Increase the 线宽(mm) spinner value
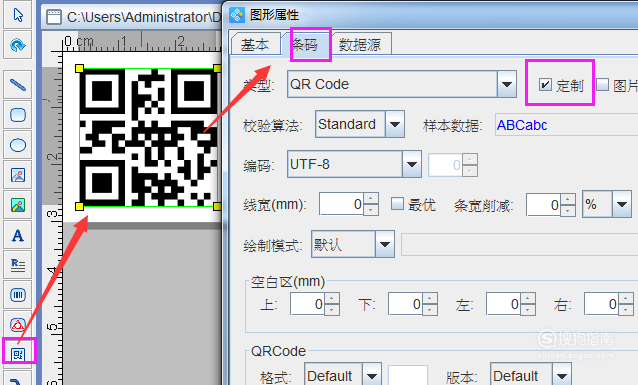 pos(371,199)
